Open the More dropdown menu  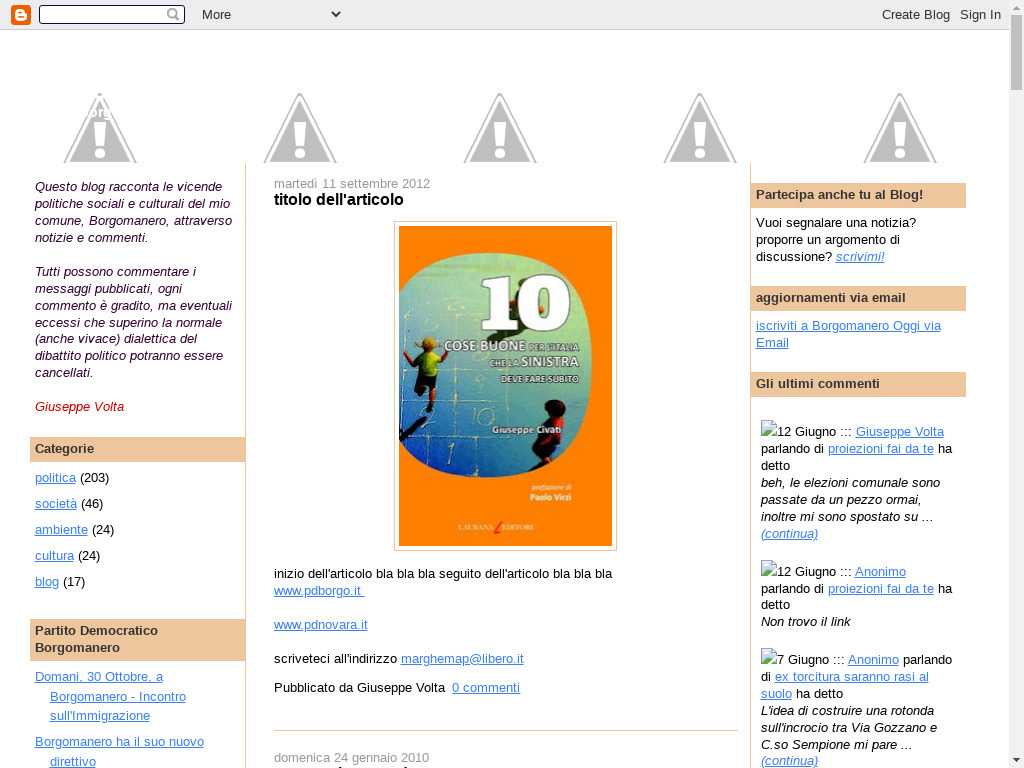(270, 14)
